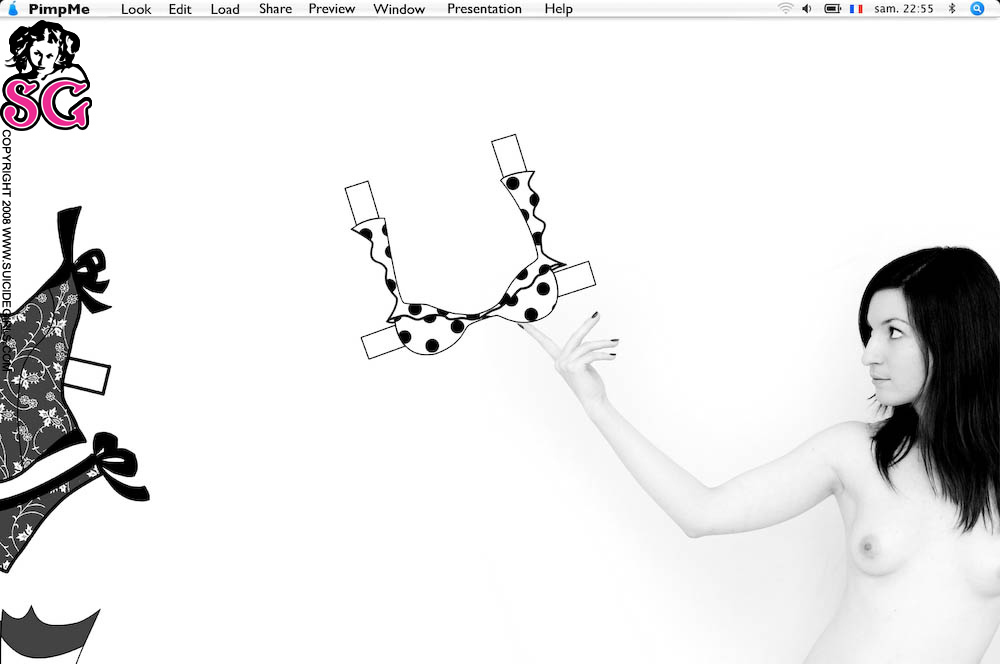Open Spotlight search magnifier icon
The height and width of the screenshot is (664, 1000).
[977, 8]
